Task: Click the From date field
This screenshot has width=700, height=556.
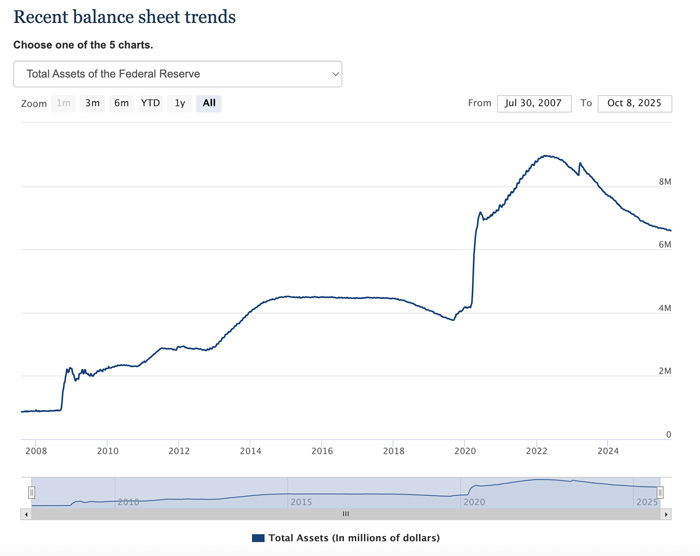Action: pyautogui.click(x=534, y=103)
